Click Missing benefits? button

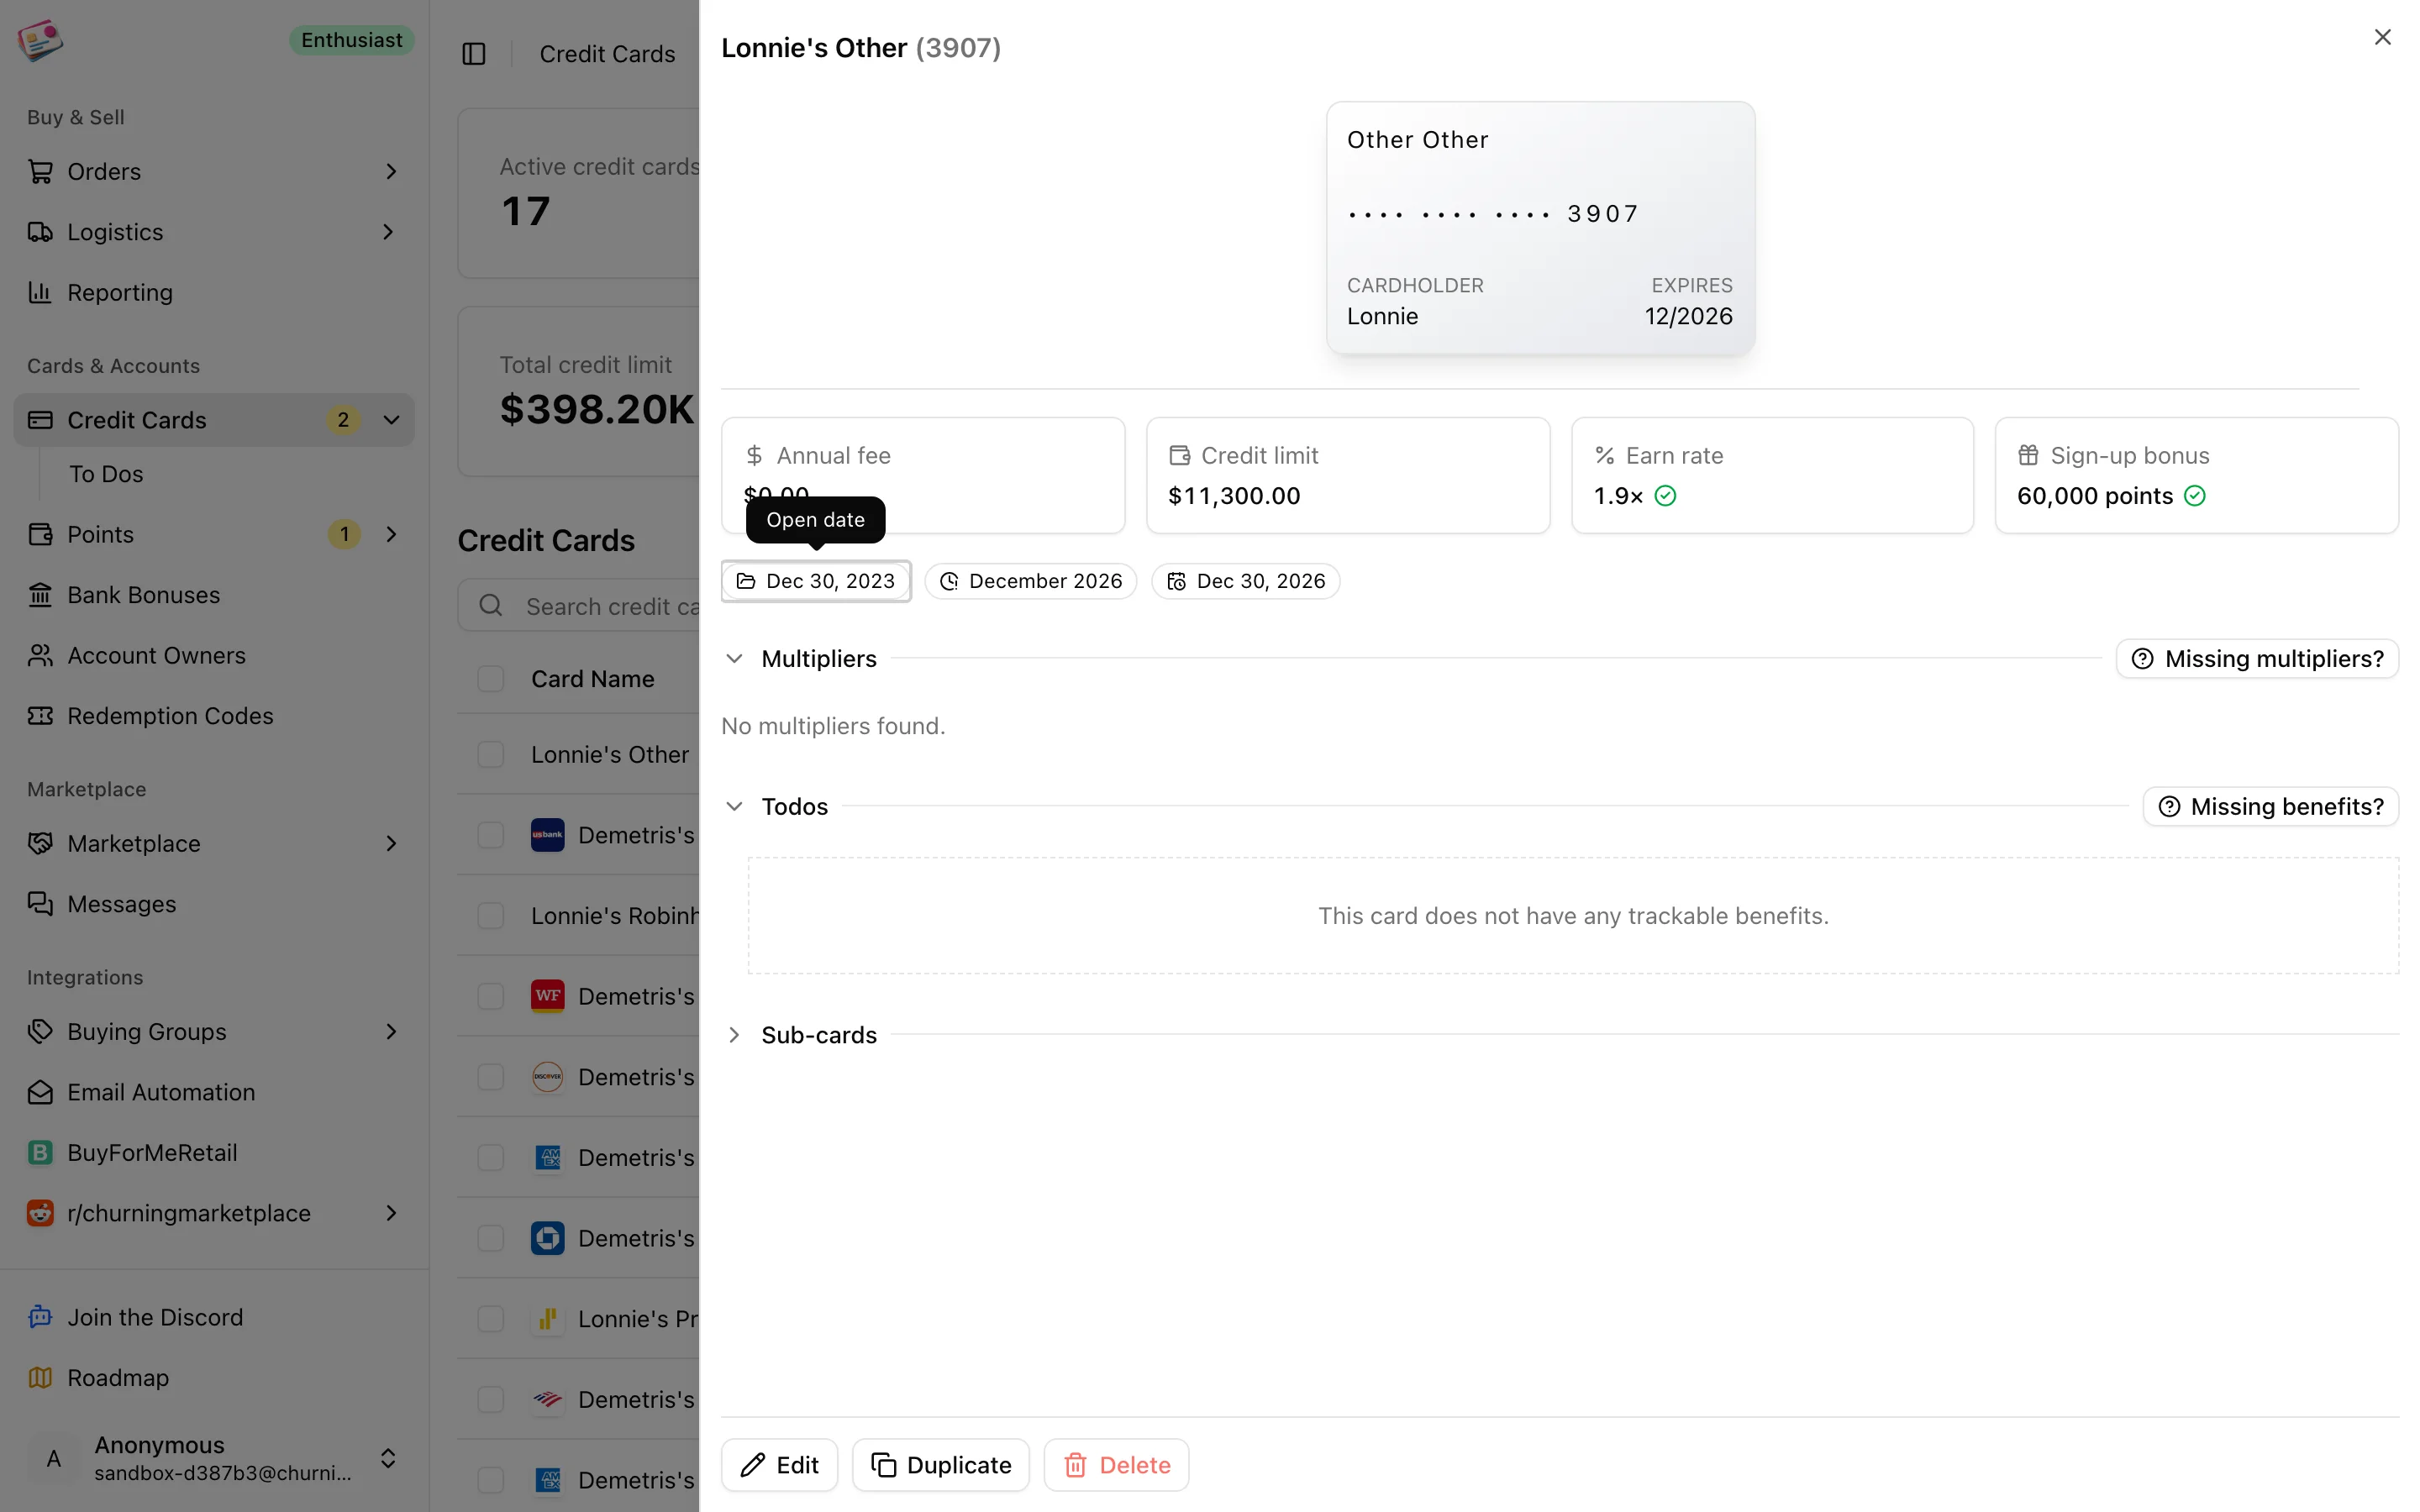click(x=2270, y=806)
